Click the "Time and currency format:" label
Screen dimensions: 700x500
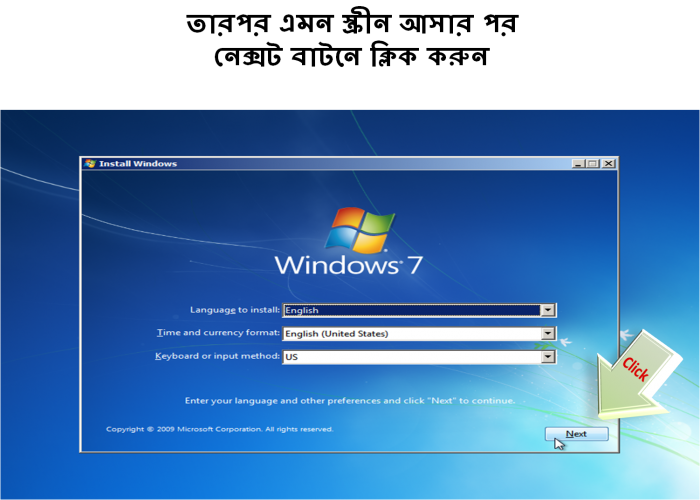coord(218,333)
